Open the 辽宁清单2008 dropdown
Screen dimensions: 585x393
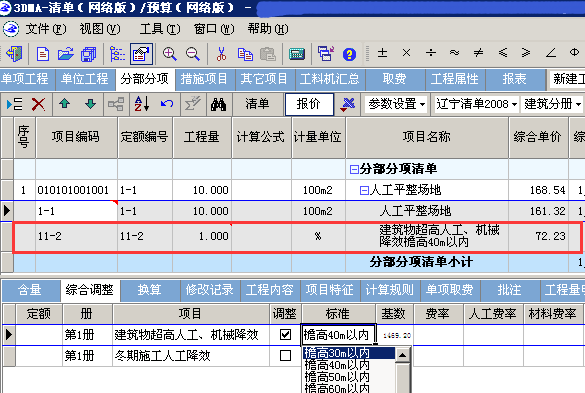coord(476,104)
